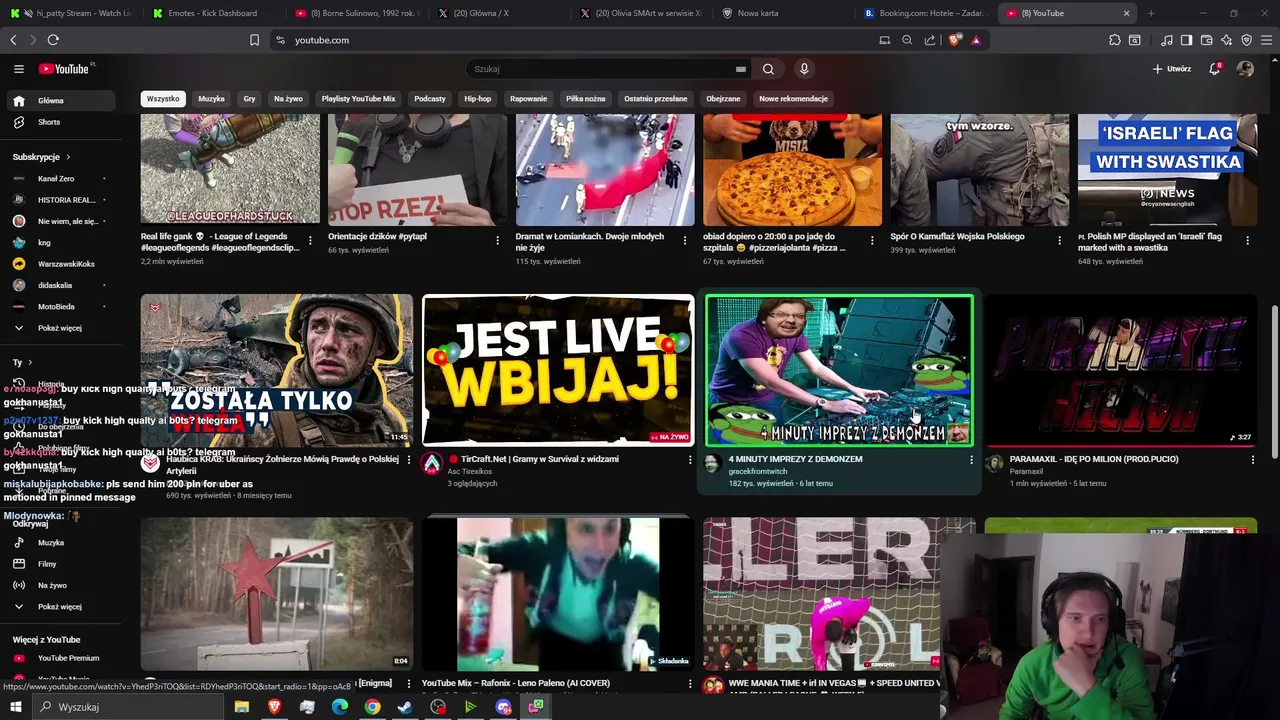Open the Leo AI sparkle icon
Screen dimensions: 1280x720
[1227, 40]
